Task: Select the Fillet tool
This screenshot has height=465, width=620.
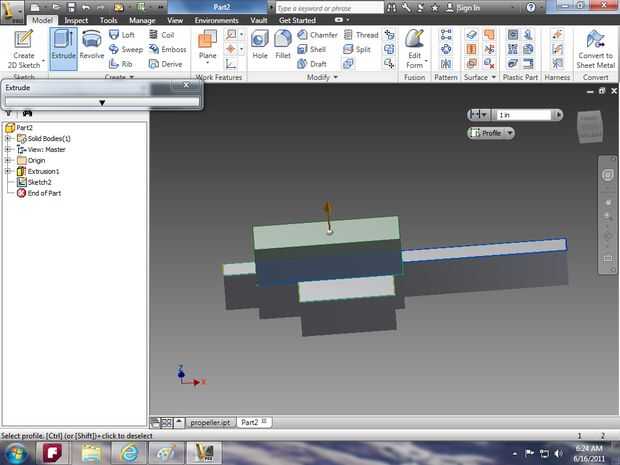Action: point(284,46)
